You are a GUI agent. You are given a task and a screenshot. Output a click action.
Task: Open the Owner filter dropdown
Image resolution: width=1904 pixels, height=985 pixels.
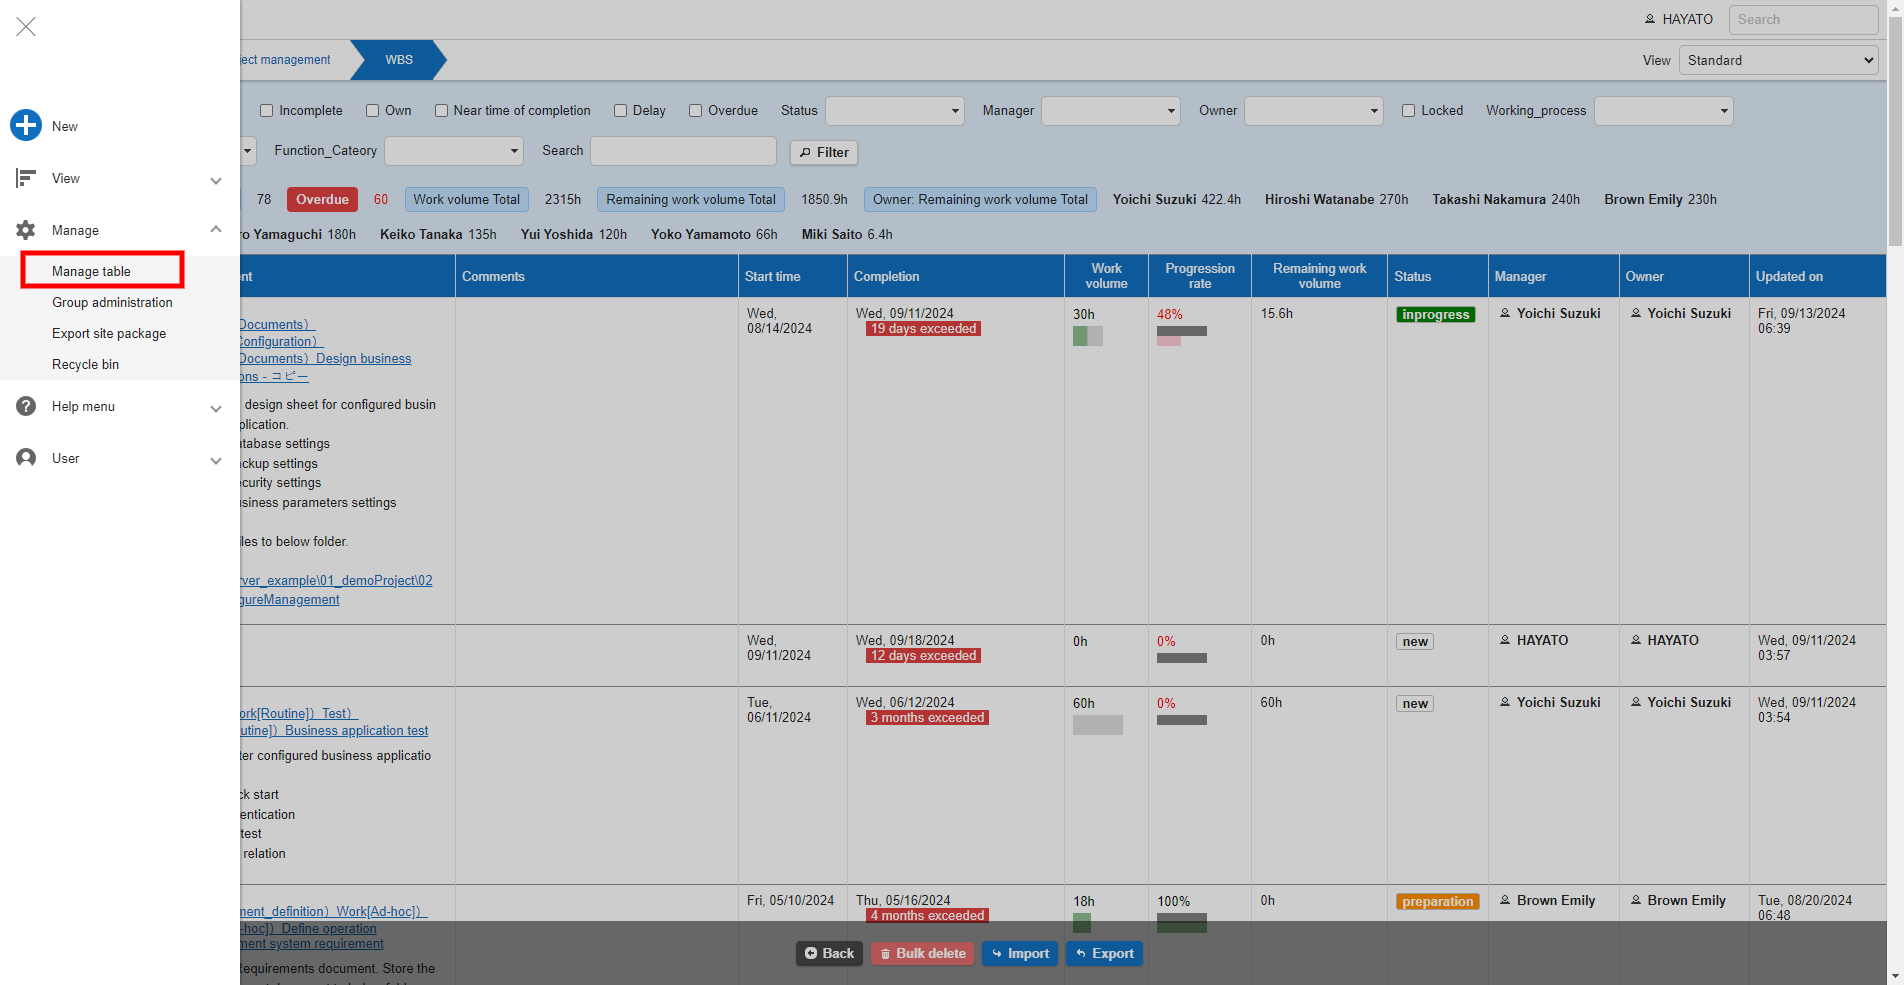[x=1314, y=111]
